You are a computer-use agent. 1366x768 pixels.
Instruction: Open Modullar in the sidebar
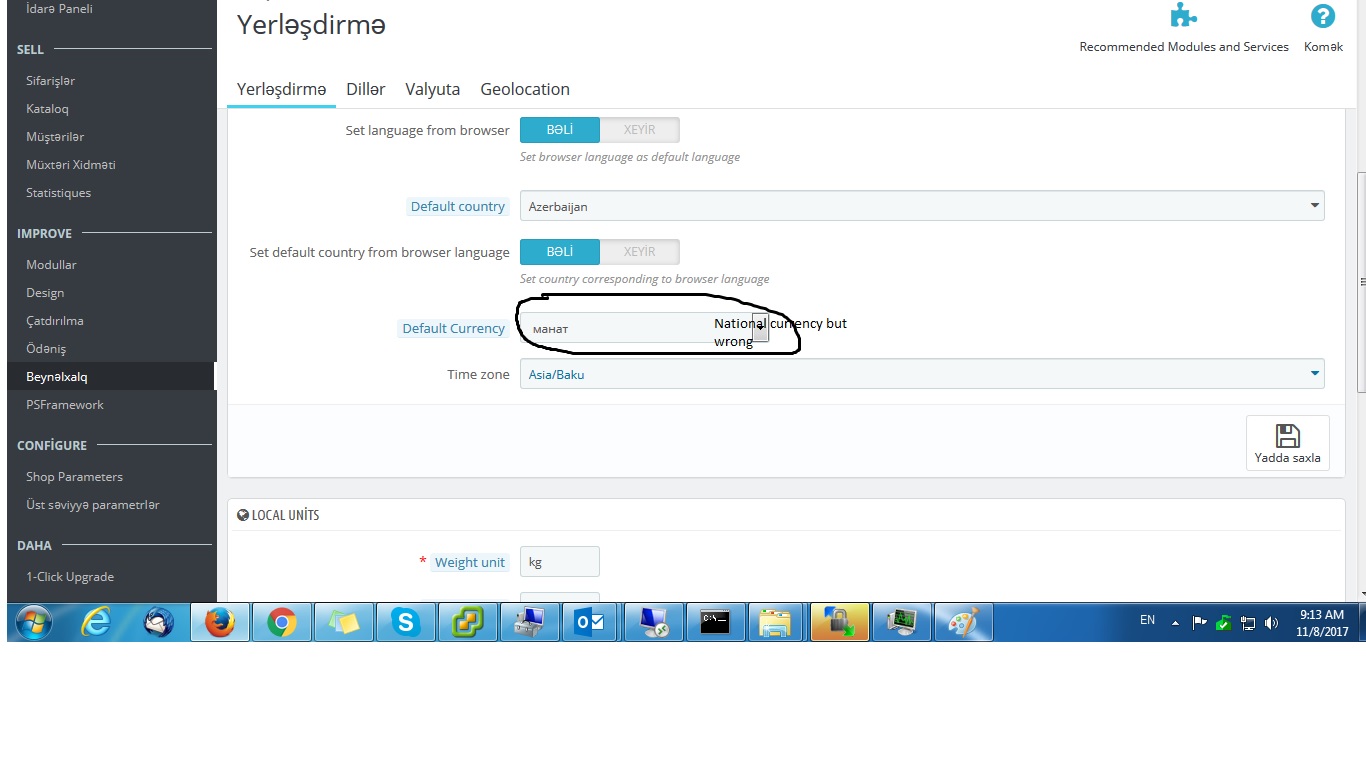click(x=51, y=265)
